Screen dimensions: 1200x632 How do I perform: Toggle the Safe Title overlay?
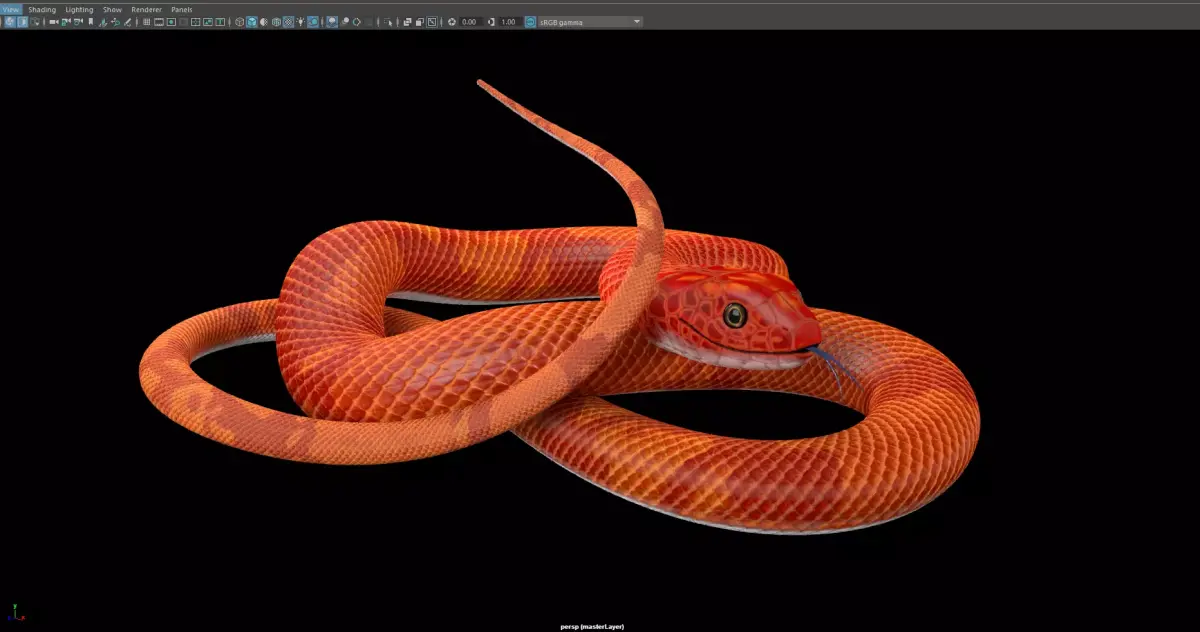coord(220,22)
